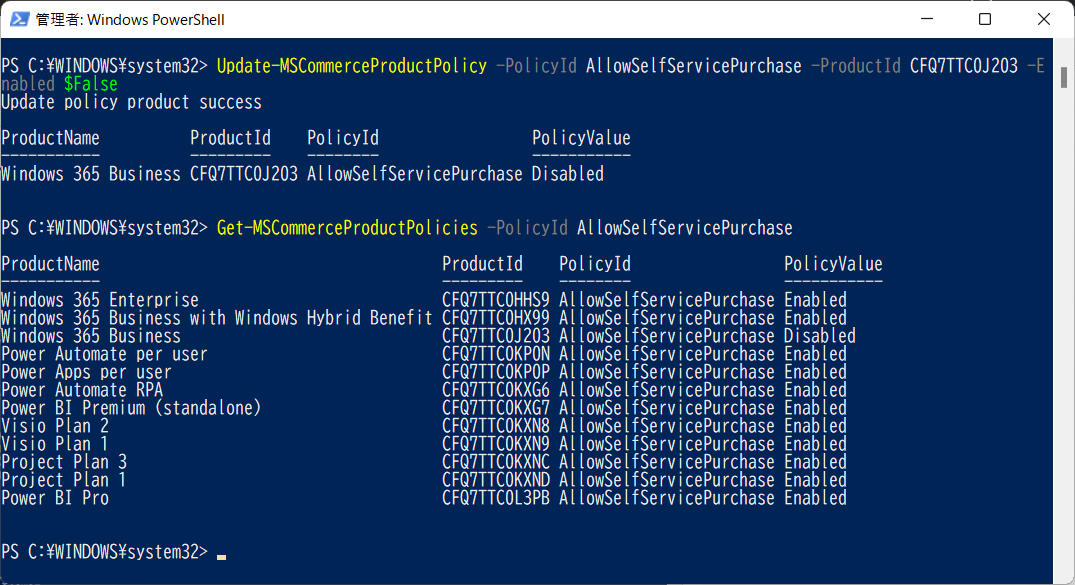The width and height of the screenshot is (1075, 585).
Task: Click the Update policy product success message
Action: (131, 102)
